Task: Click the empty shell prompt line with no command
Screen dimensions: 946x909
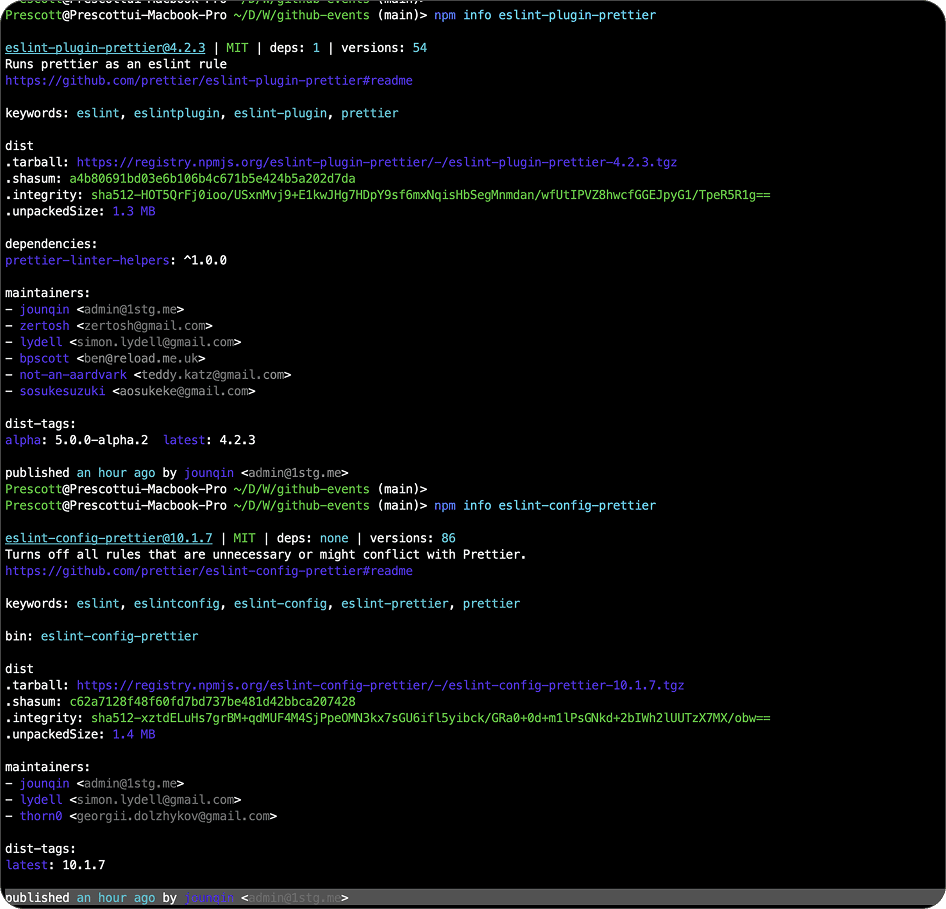Action: pyautogui.click(x=216, y=489)
